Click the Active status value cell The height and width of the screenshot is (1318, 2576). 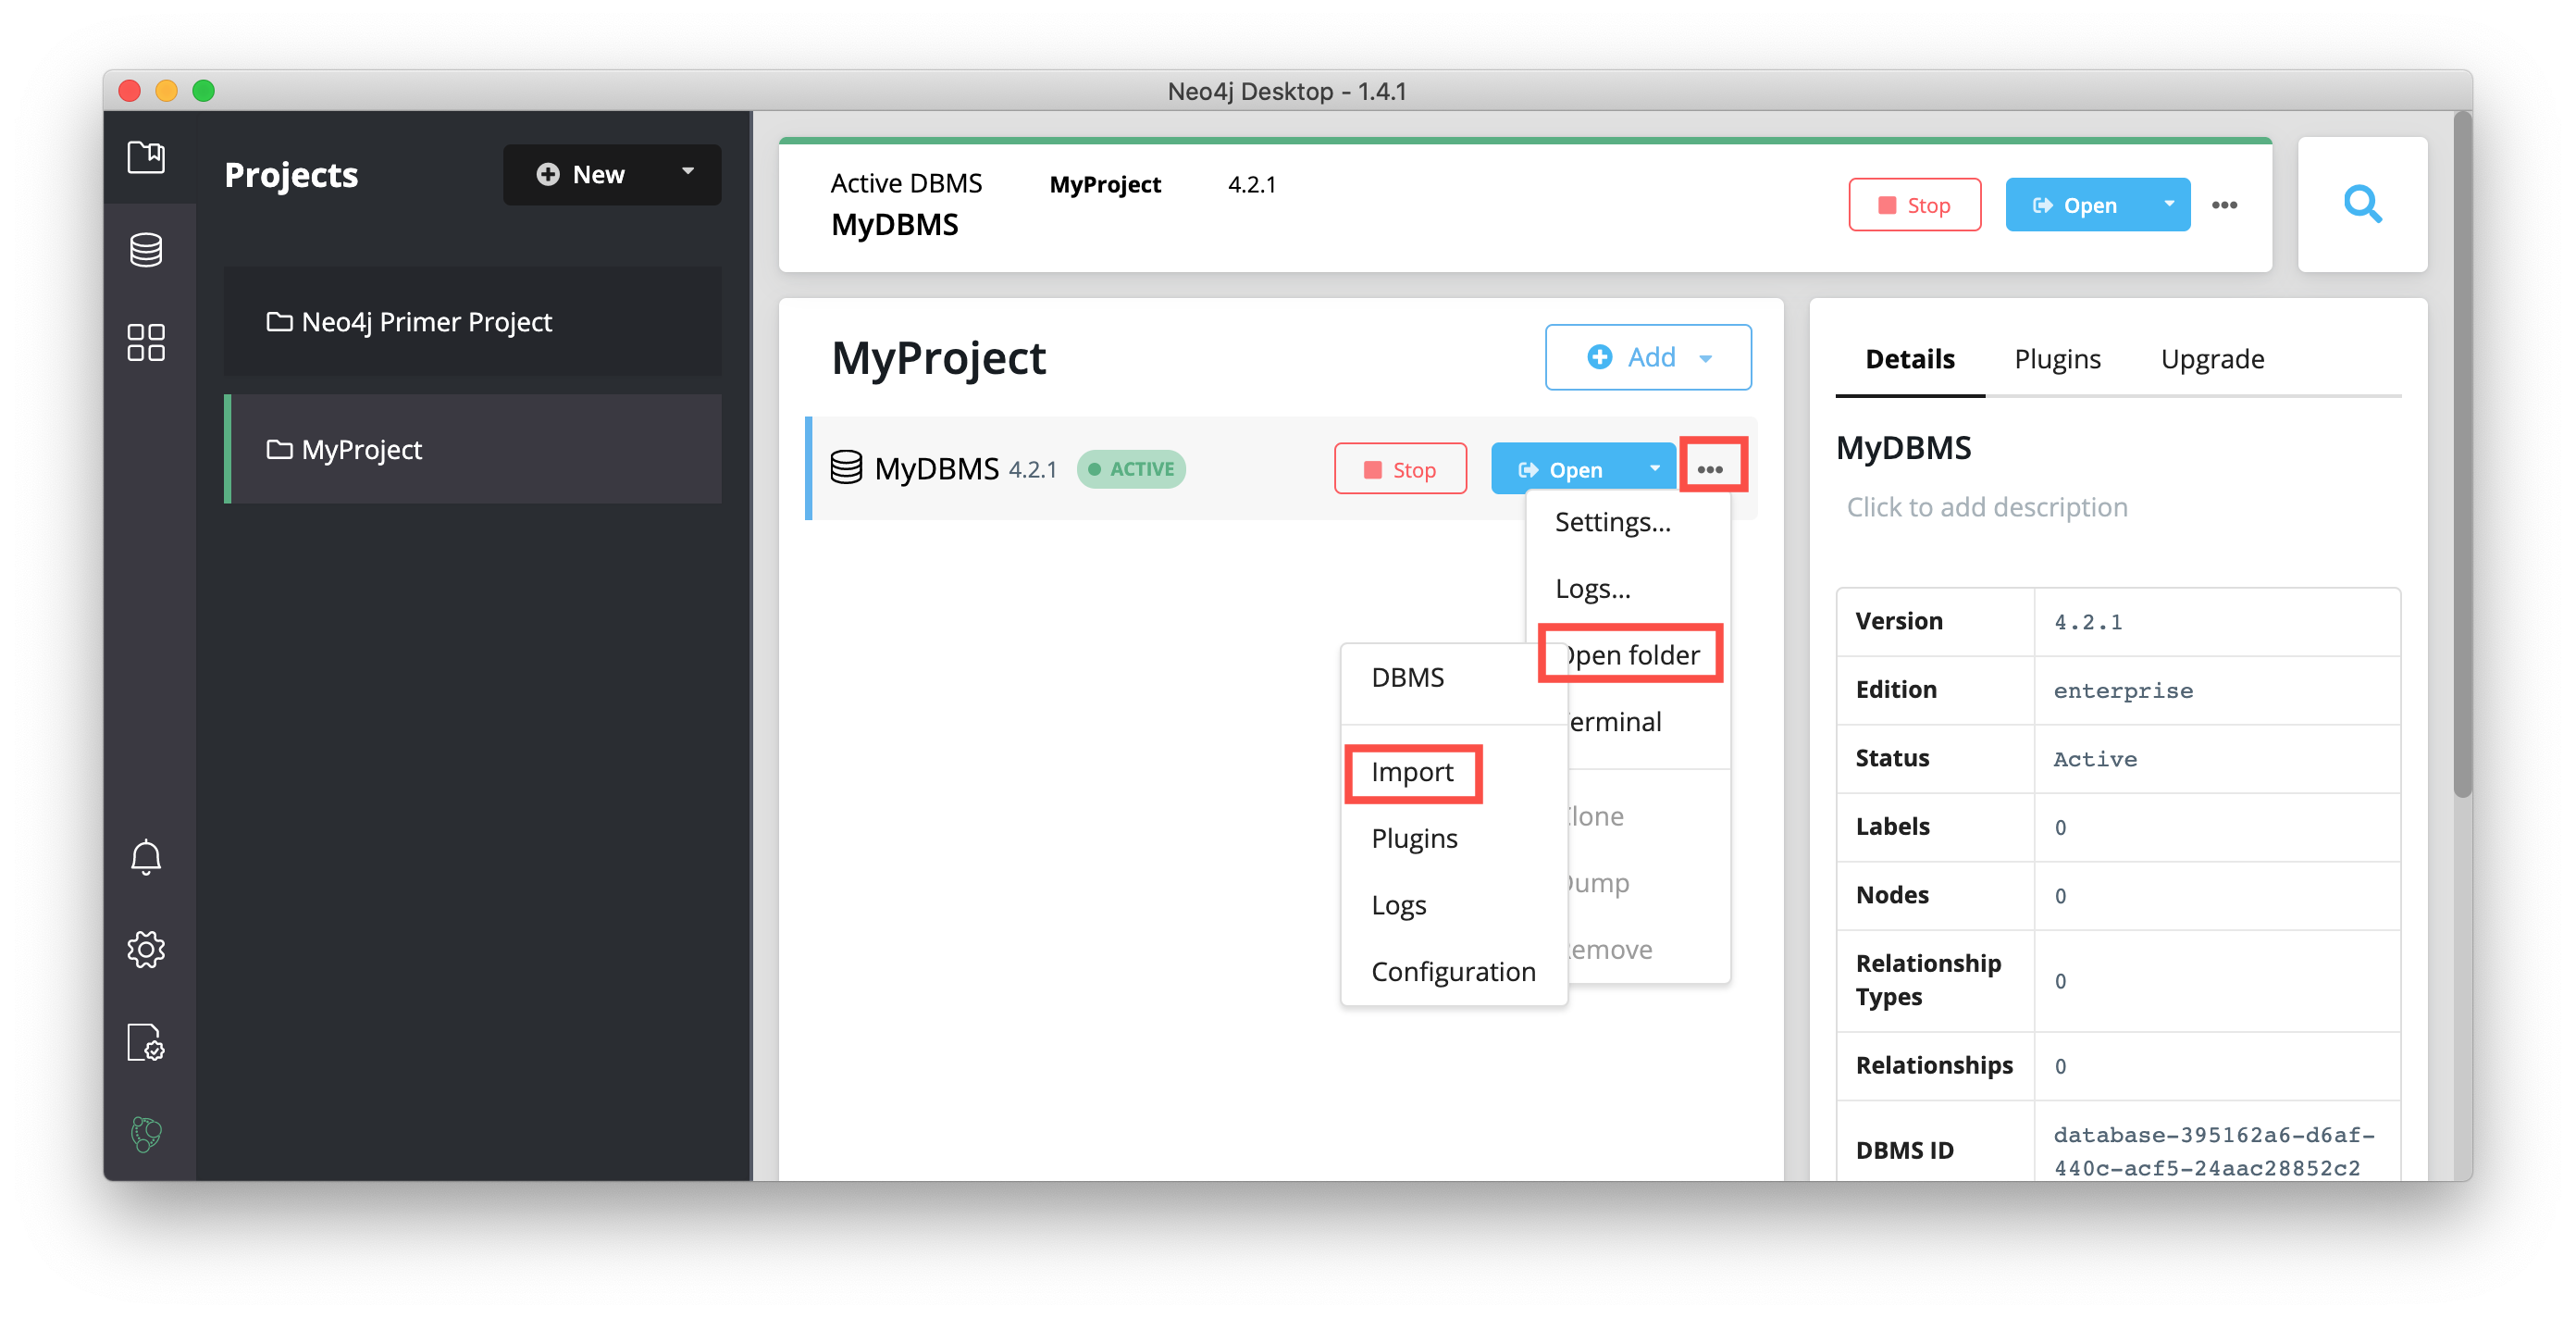click(2217, 759)
